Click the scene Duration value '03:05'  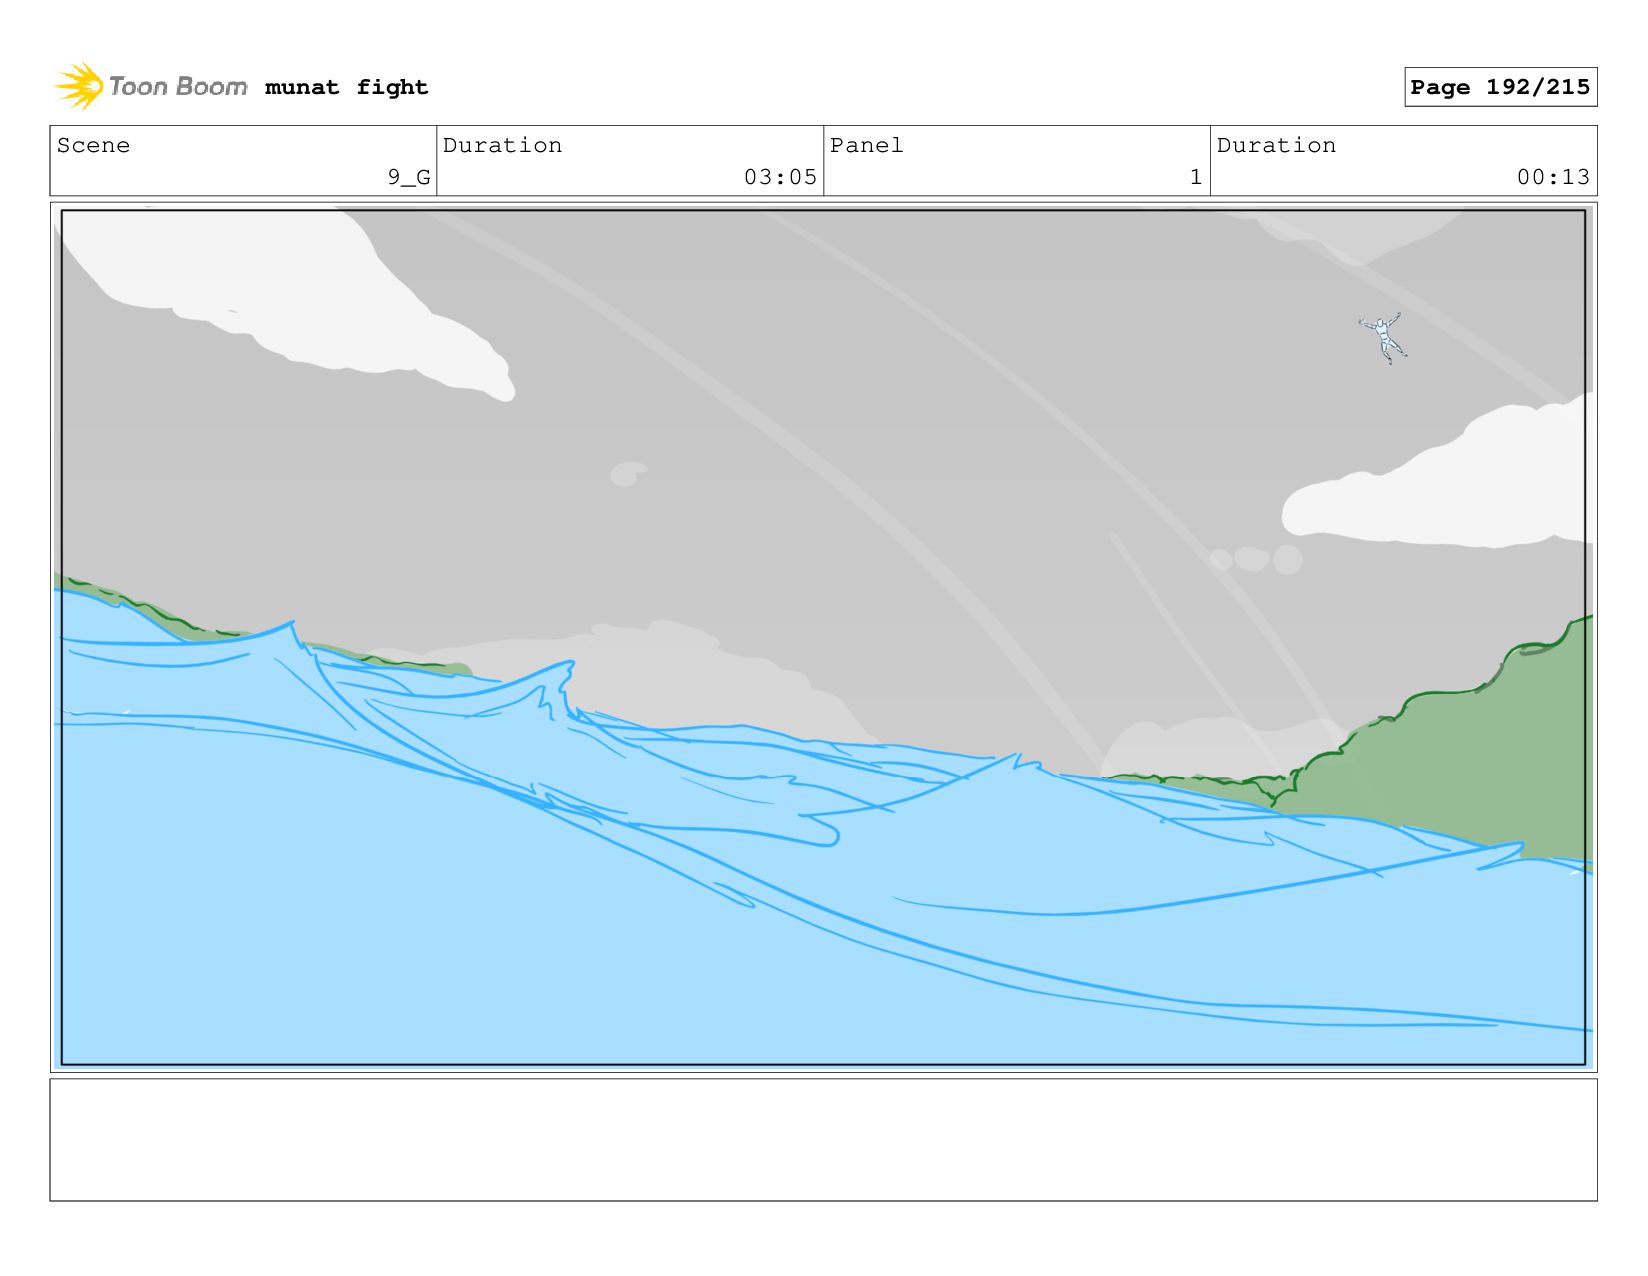pos(780,177)
